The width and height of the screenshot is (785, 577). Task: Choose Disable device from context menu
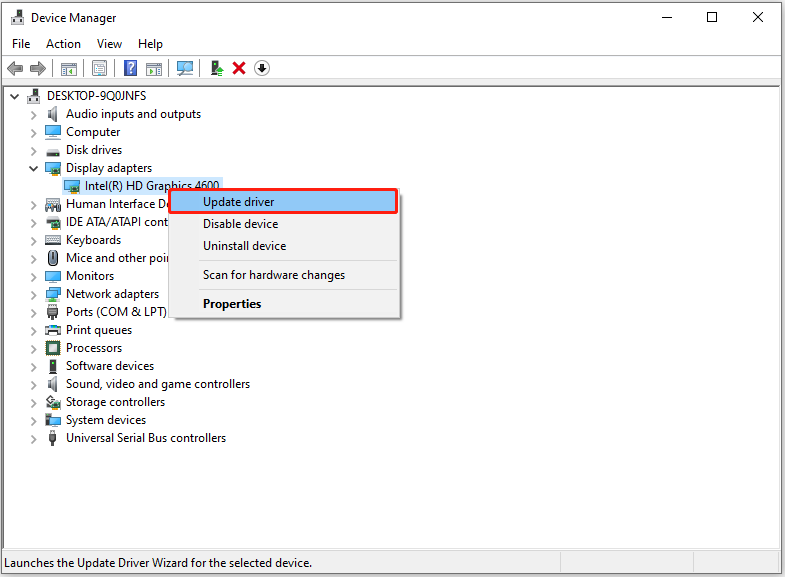coord(284,224)
